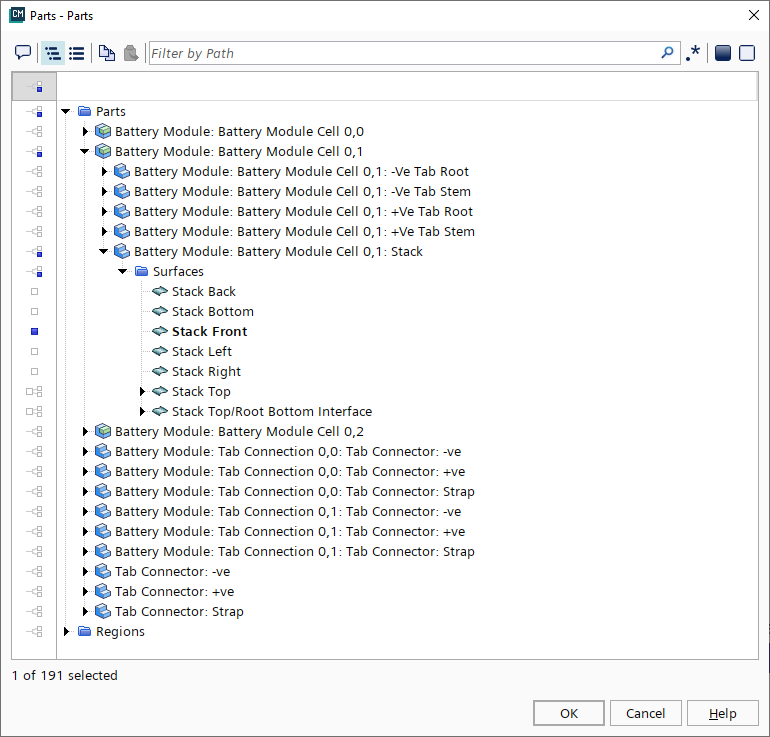Toggle selection box for Stack Right row

click(x=34, y=371)
